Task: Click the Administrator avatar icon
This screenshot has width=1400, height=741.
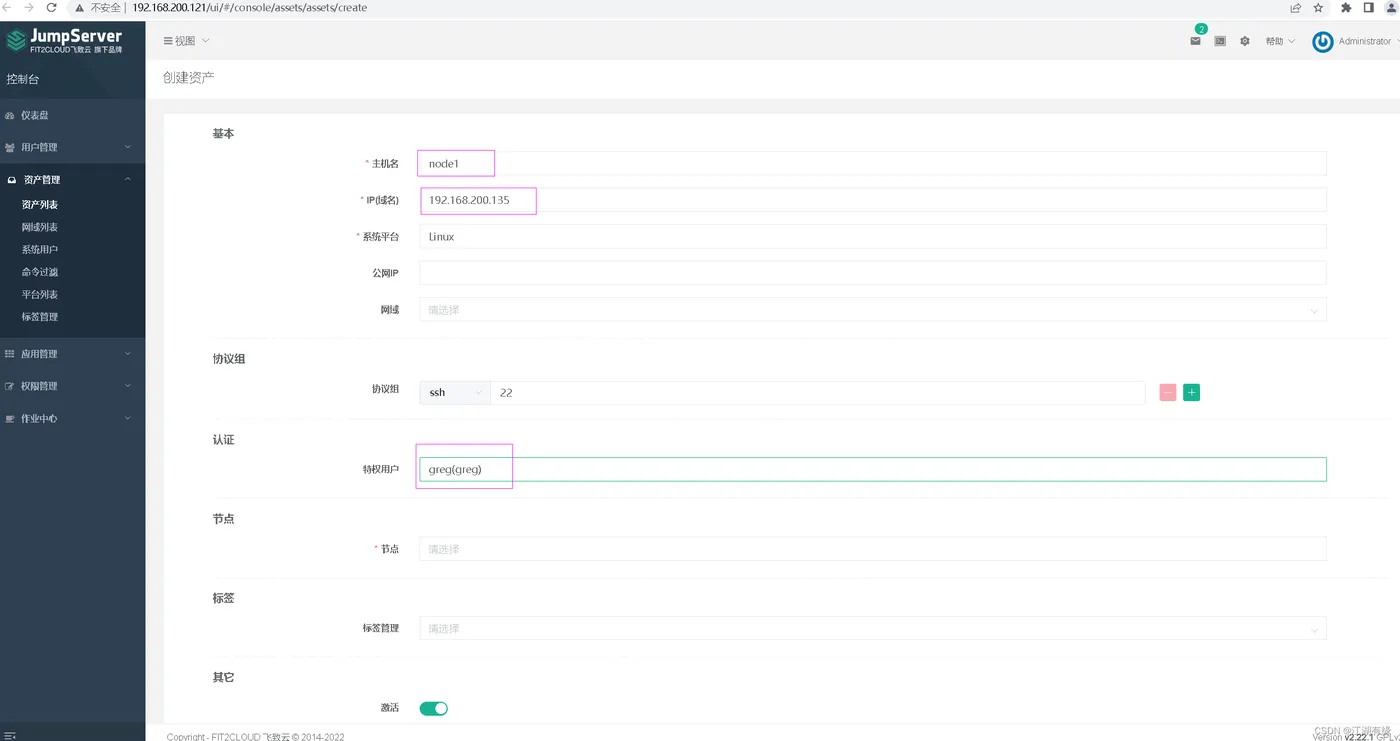Action: (1322, 41)
